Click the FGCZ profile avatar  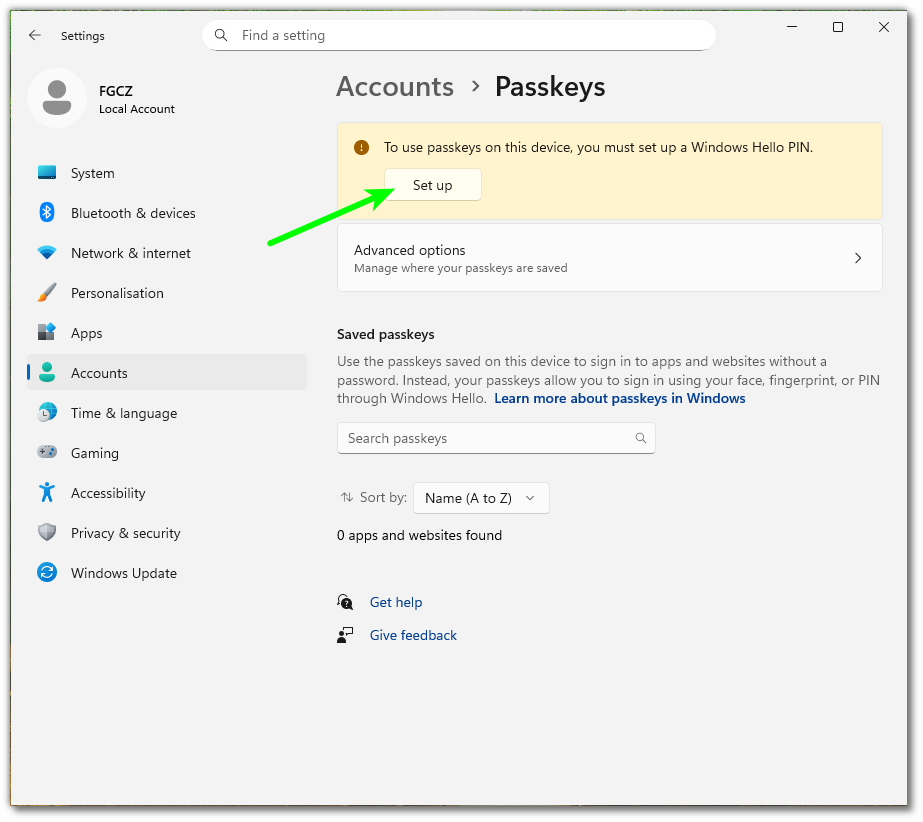tap(57, 98)
